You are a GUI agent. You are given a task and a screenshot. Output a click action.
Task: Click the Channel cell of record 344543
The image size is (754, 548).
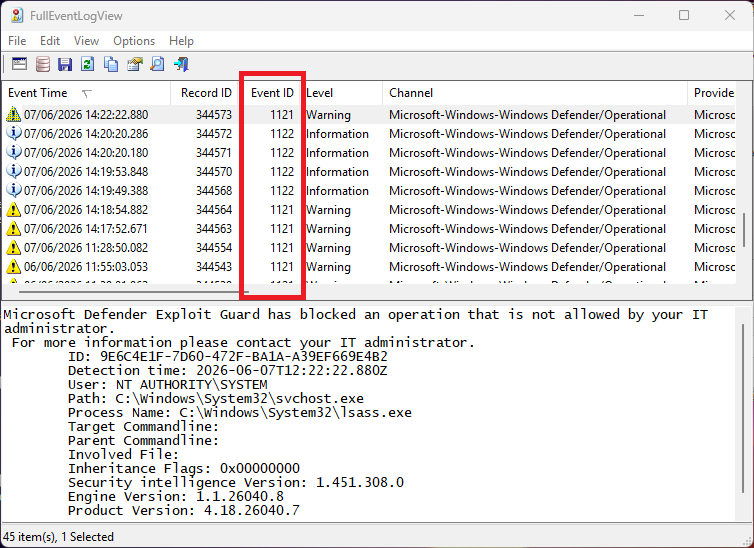click(528, 266)
